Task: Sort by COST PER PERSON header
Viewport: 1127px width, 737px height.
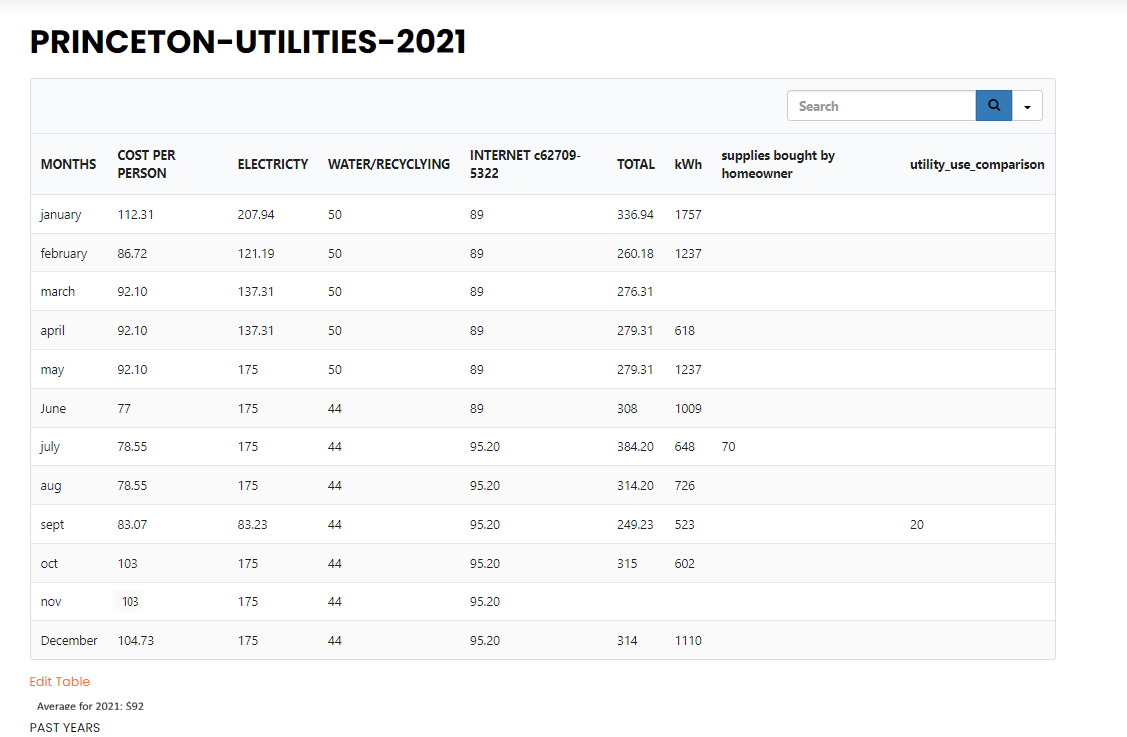Action: point(147,164)
